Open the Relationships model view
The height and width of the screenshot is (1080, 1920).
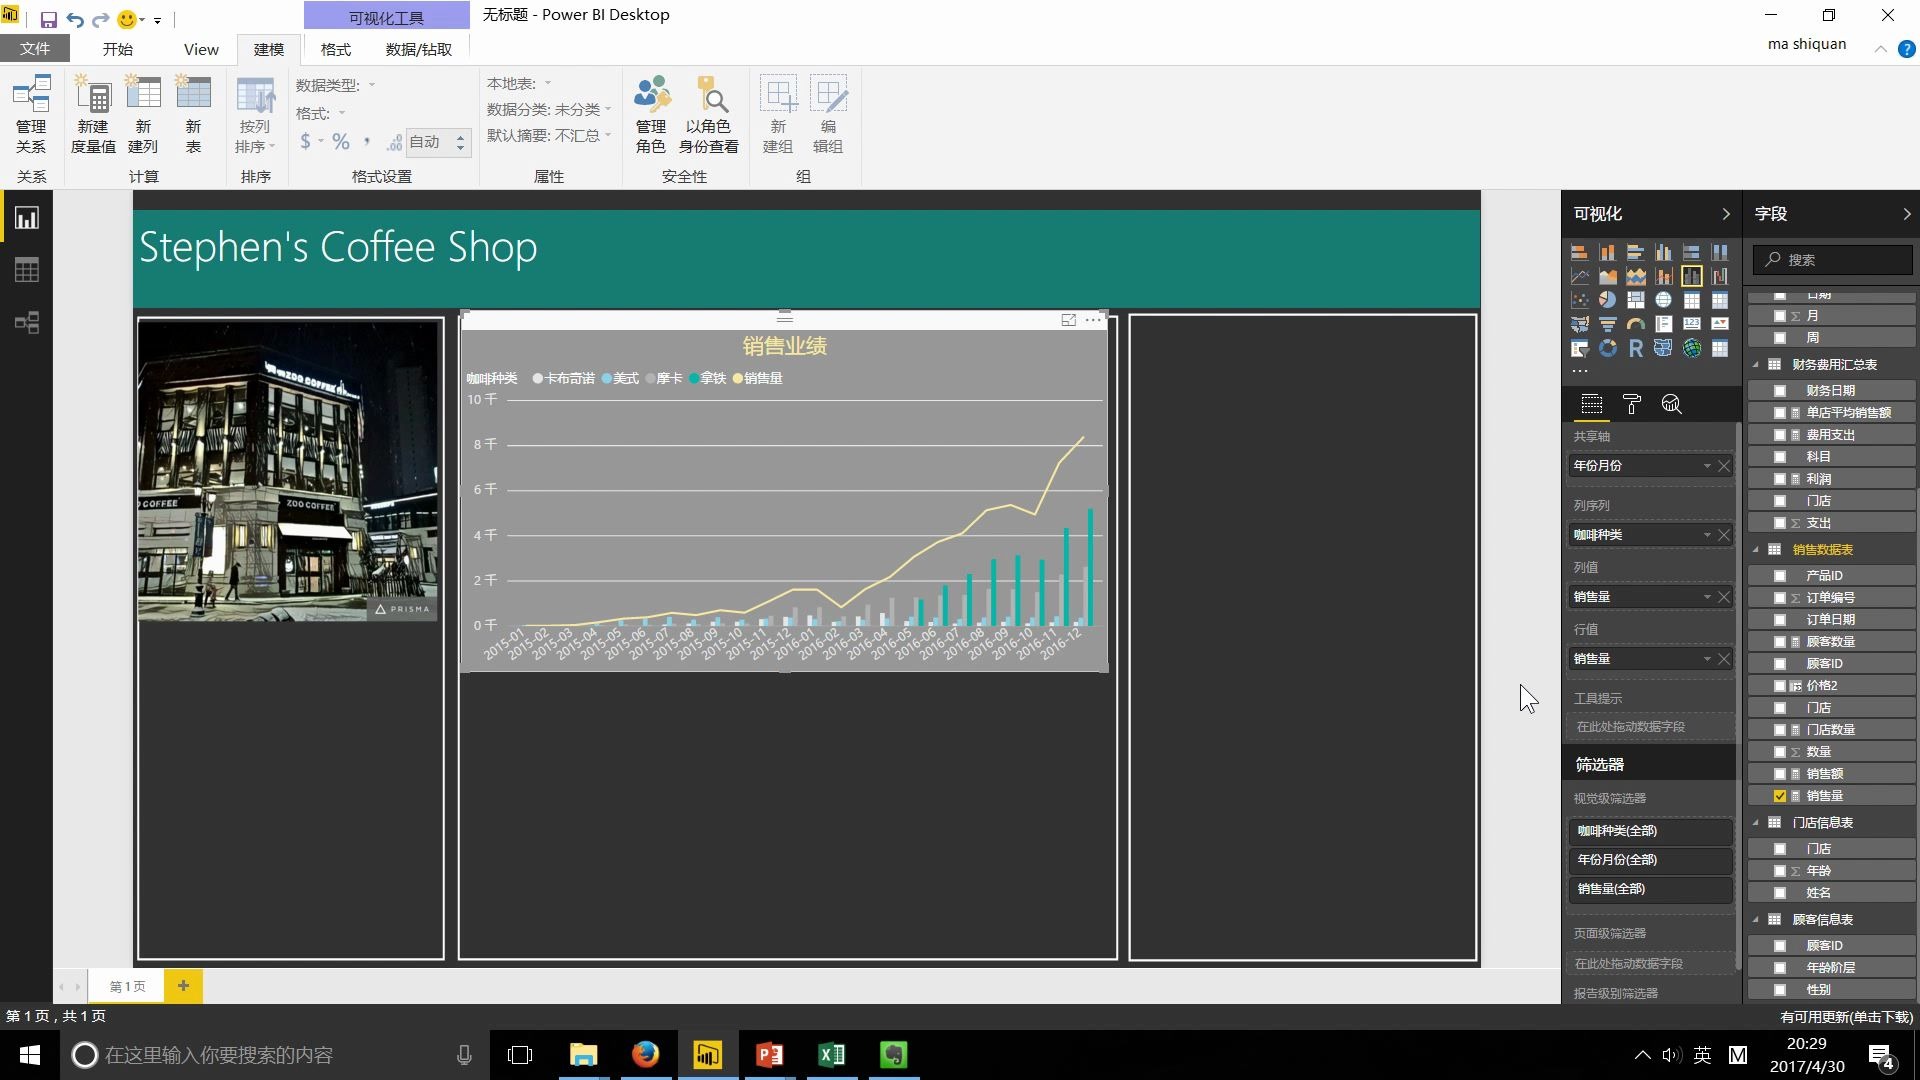(27, 322)
